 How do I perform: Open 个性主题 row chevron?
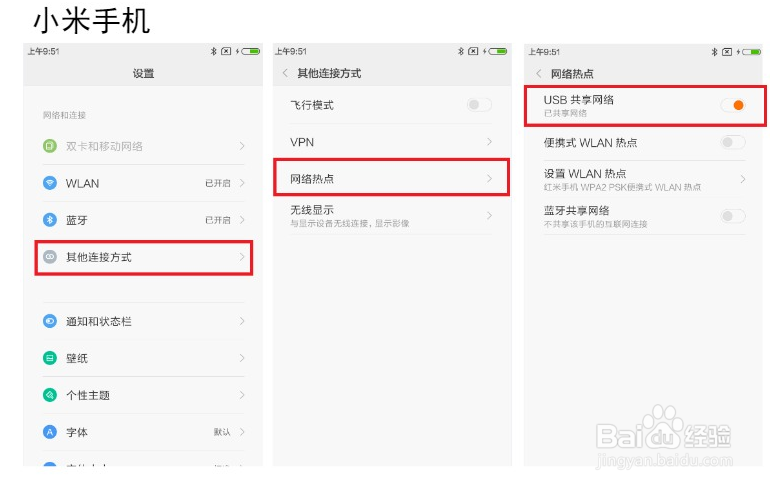click(242, 395)
